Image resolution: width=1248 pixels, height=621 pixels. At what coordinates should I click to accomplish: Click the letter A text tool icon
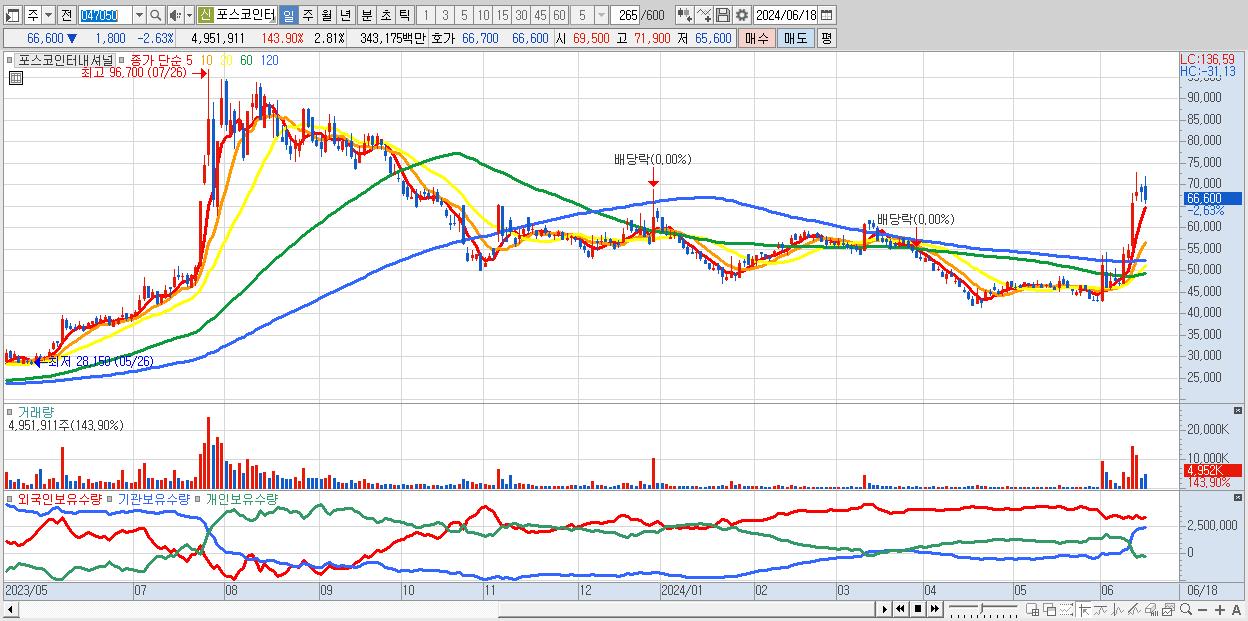click(x=1236, y=610)
